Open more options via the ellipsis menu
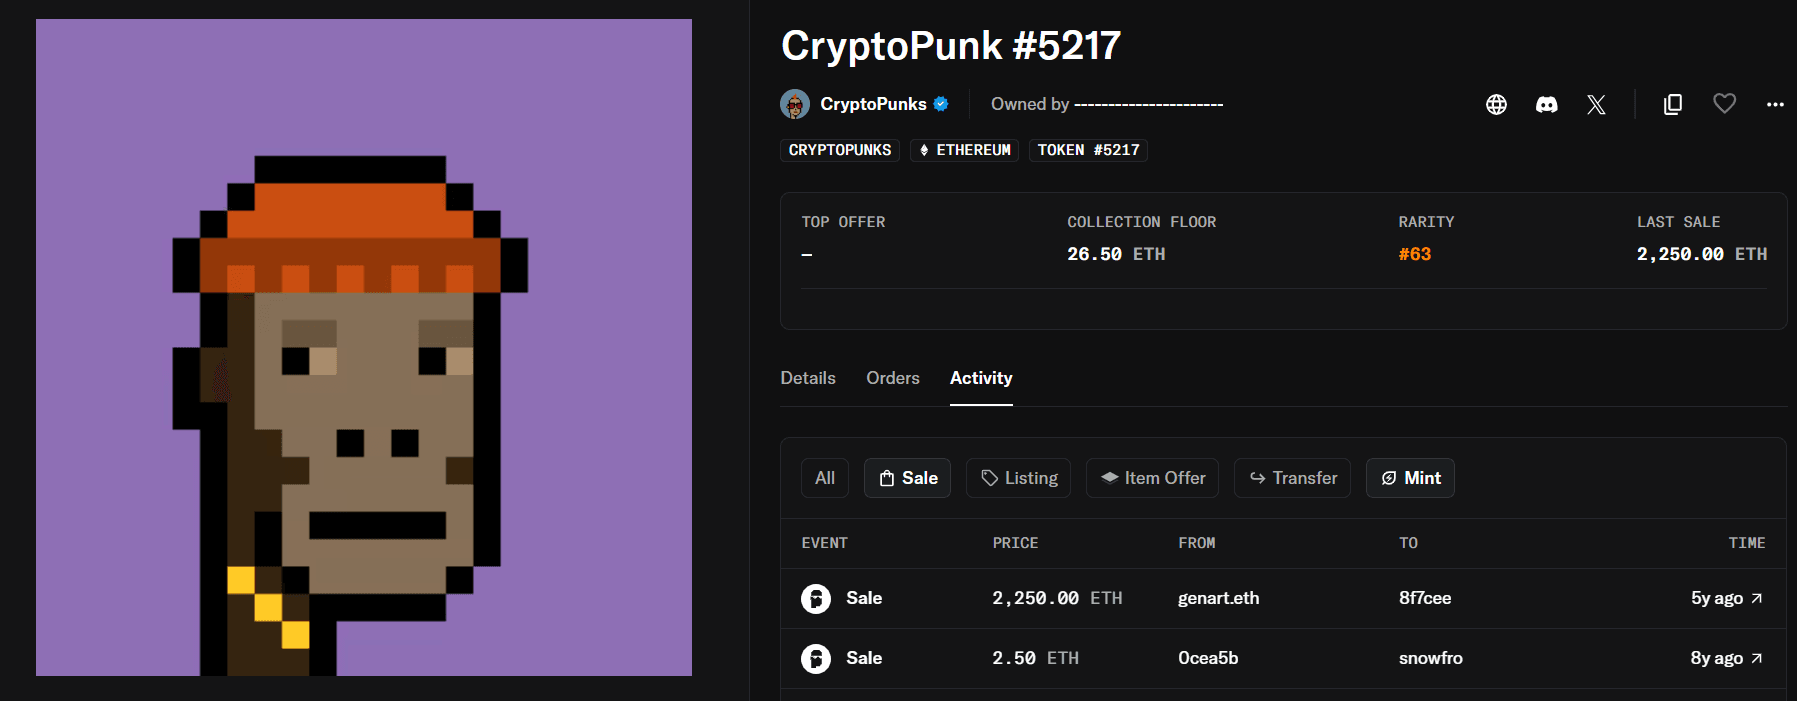The height and width of the screenshot is (701, 1797). pos(1775,104)
